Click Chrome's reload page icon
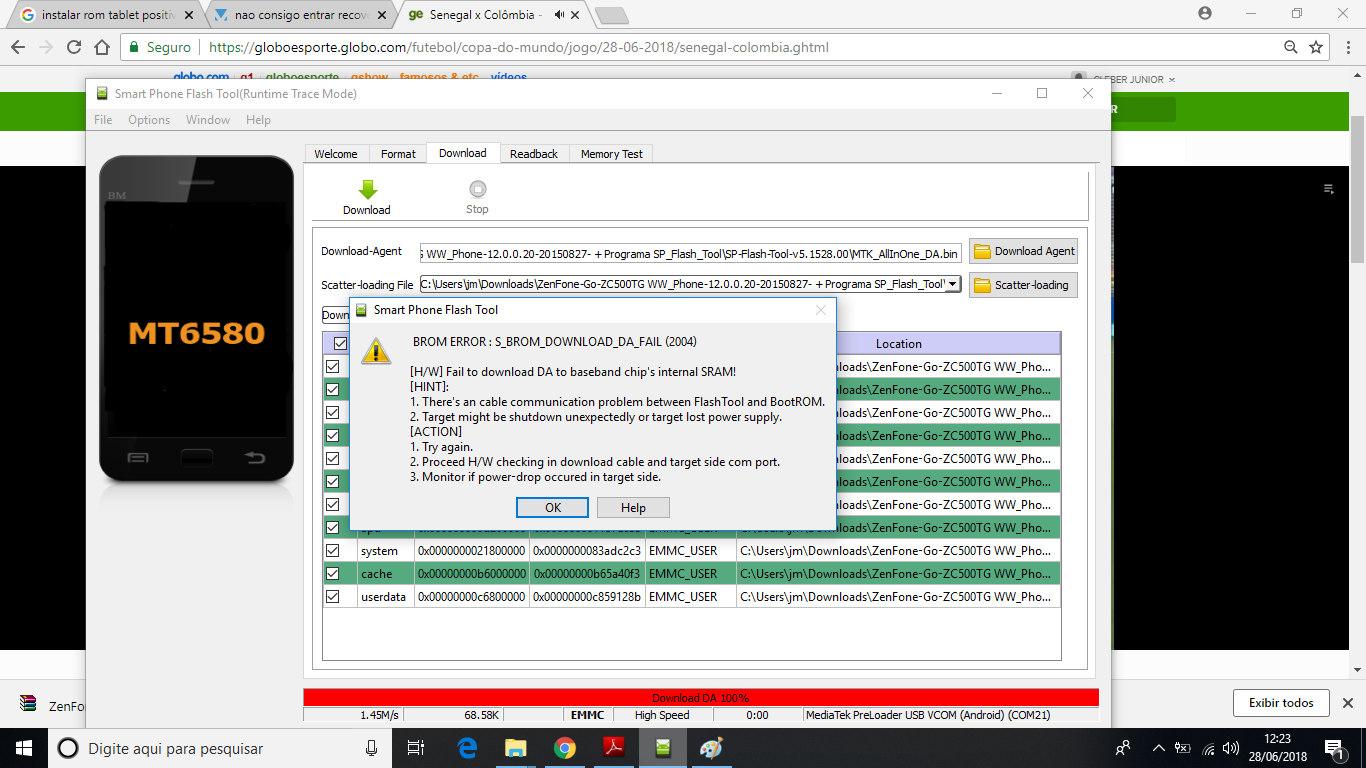 pos(74,47)
